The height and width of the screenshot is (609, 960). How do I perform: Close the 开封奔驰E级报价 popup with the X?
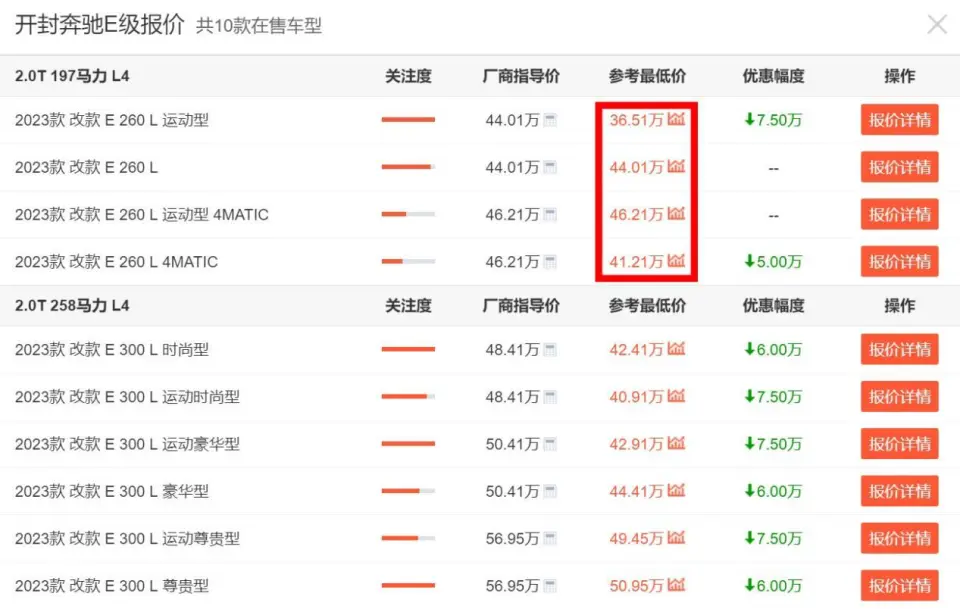(937, 24)
